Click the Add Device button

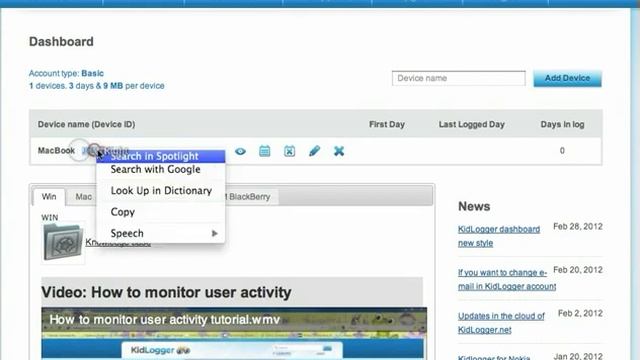pos(567,78)
